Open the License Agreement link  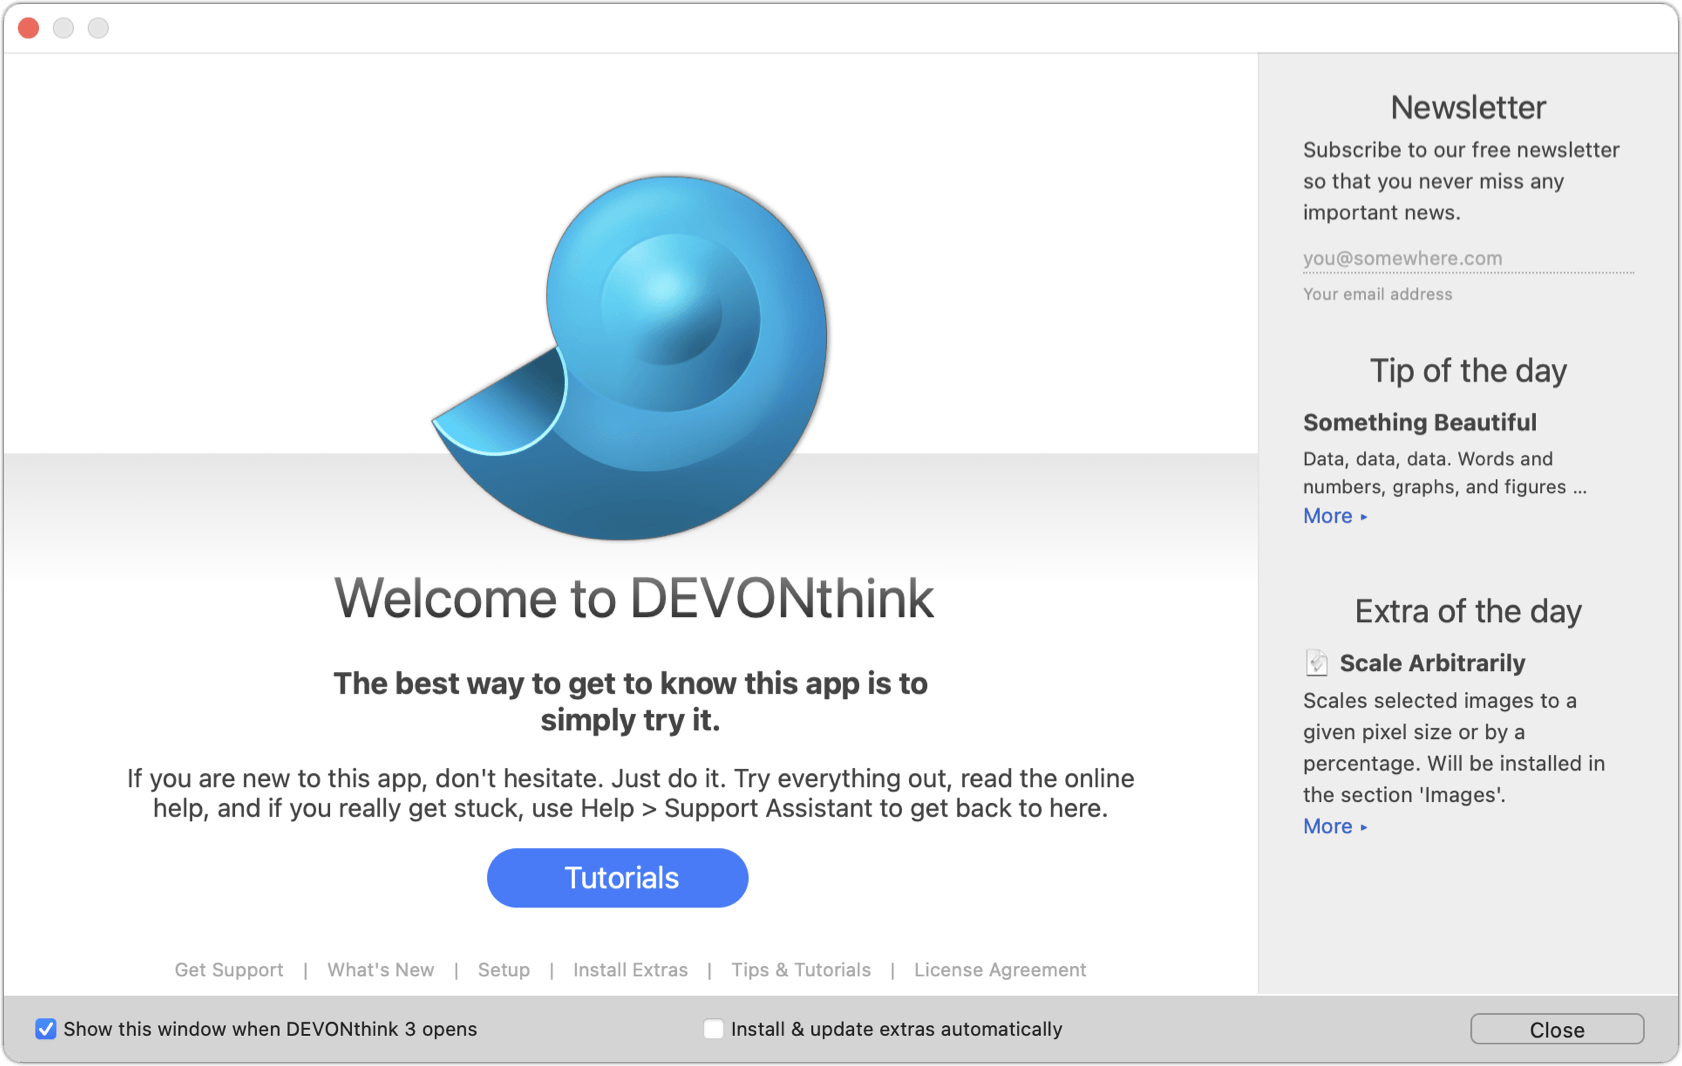pos(1000,970)
